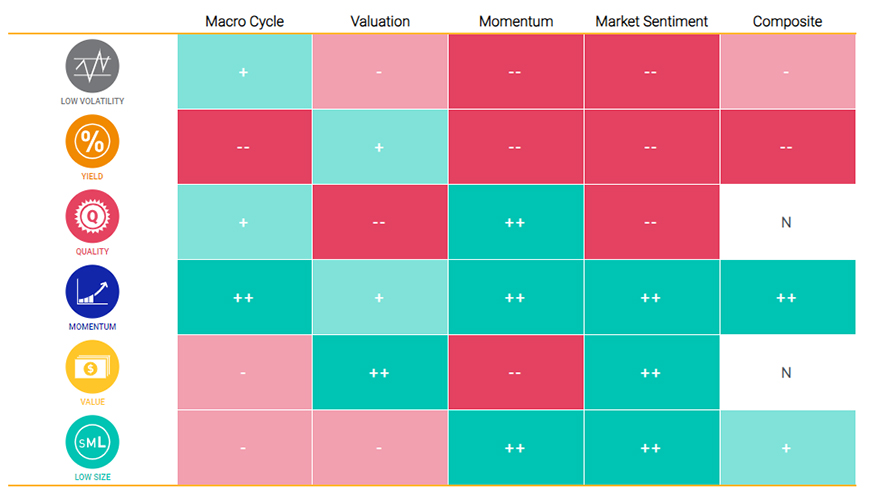Select the Momentum column header
This screenshot has width=870, height=500.
515,20
